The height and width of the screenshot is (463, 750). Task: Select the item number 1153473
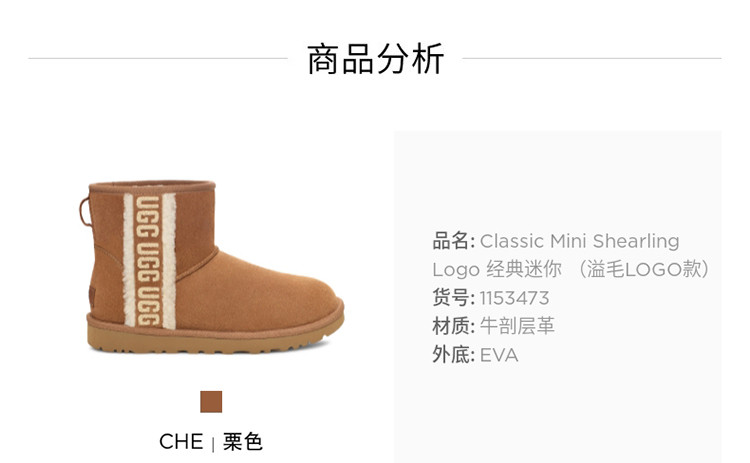pos(514,298)
